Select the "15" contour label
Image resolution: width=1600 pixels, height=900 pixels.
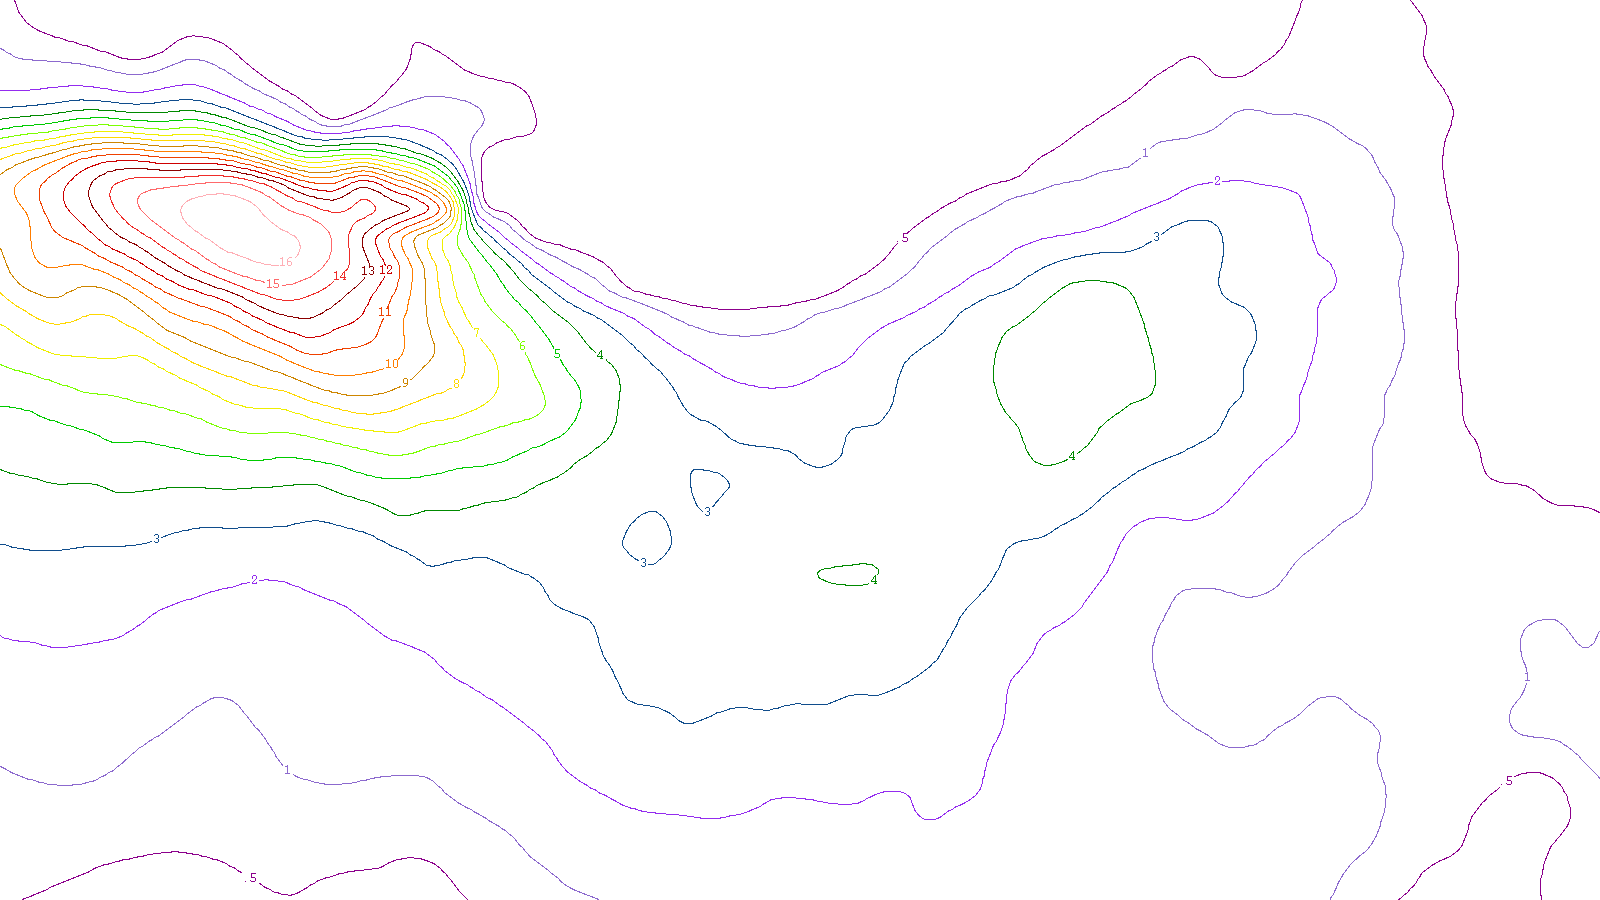click(x=273, y=284)
